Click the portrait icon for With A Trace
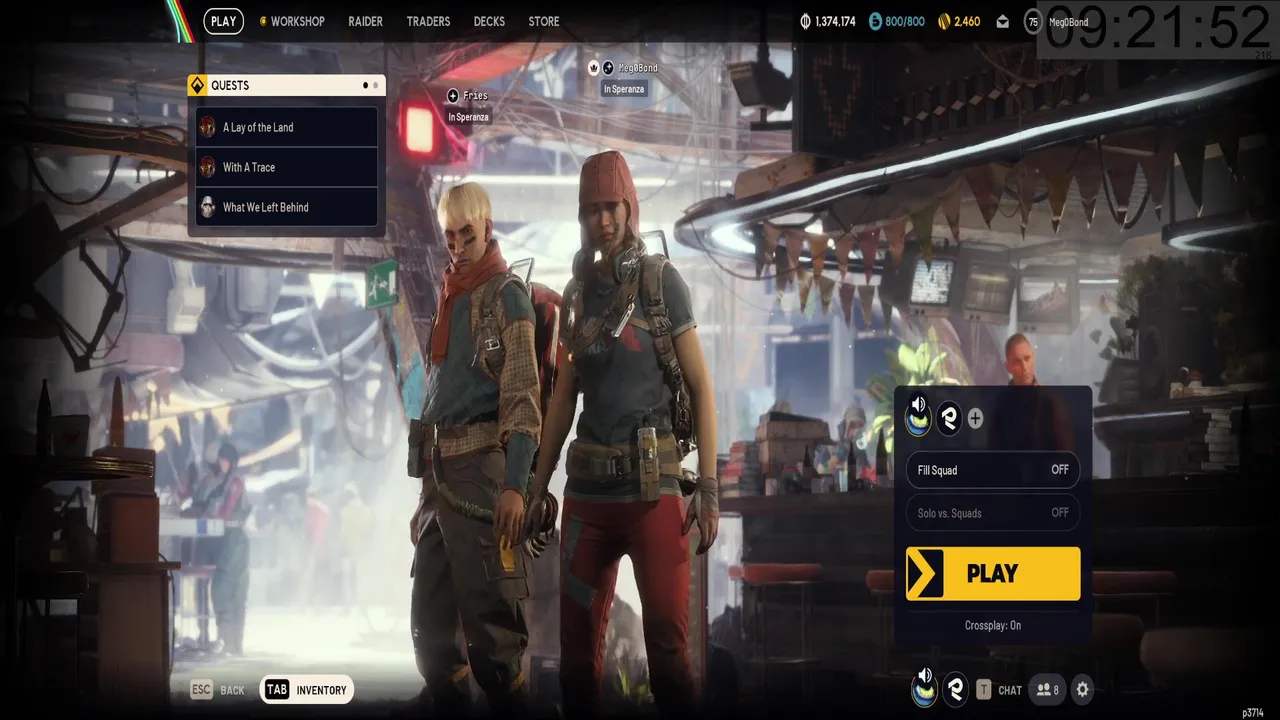The image size is (1280, 720). [207, 167]
